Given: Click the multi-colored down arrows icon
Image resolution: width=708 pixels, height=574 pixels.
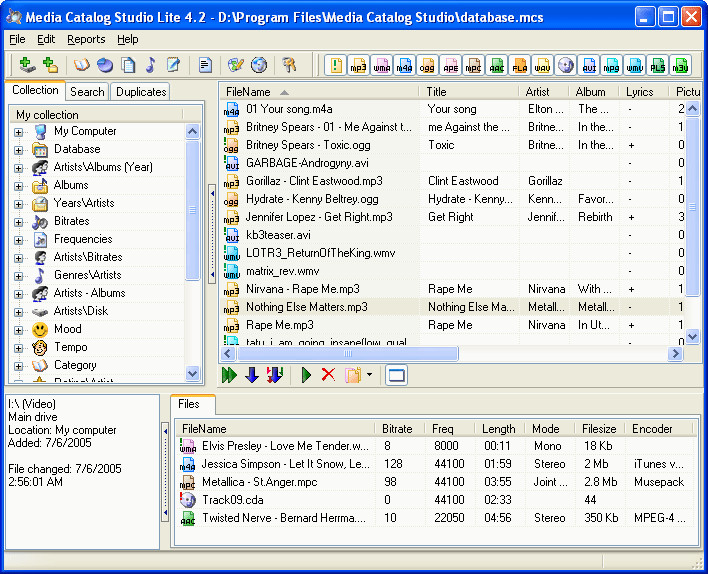Looking at the screenshot, I should click(275, 375).
